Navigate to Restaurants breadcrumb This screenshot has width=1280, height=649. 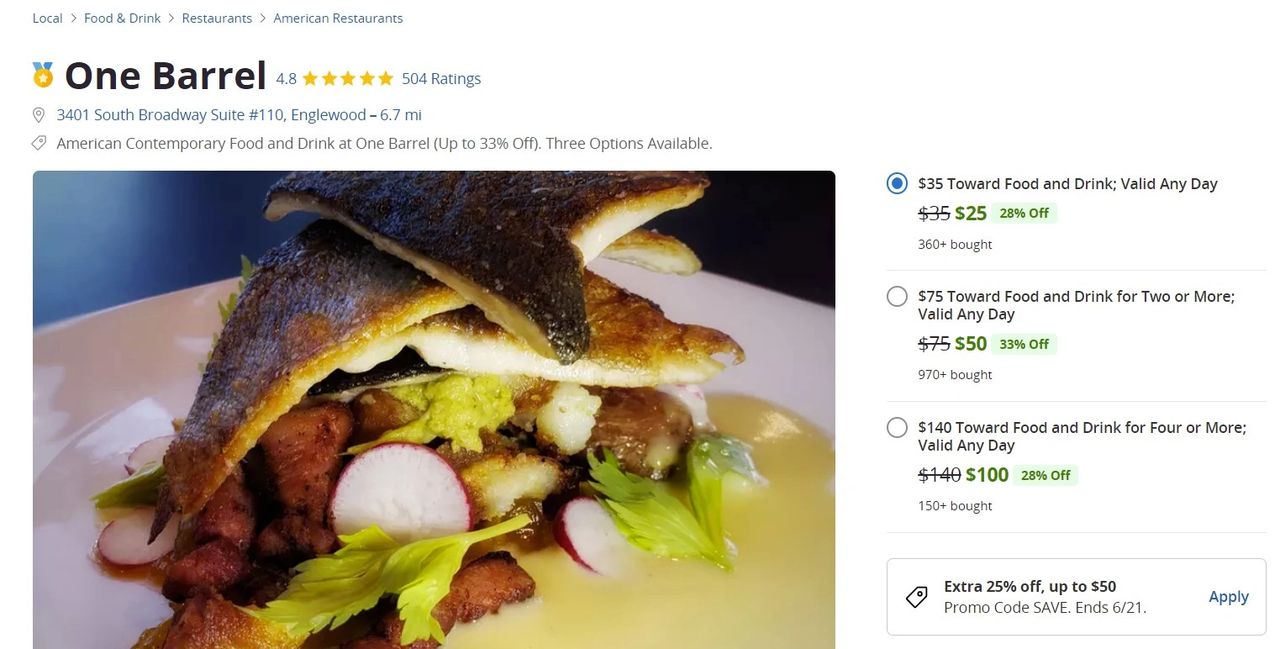coord(217,18)
